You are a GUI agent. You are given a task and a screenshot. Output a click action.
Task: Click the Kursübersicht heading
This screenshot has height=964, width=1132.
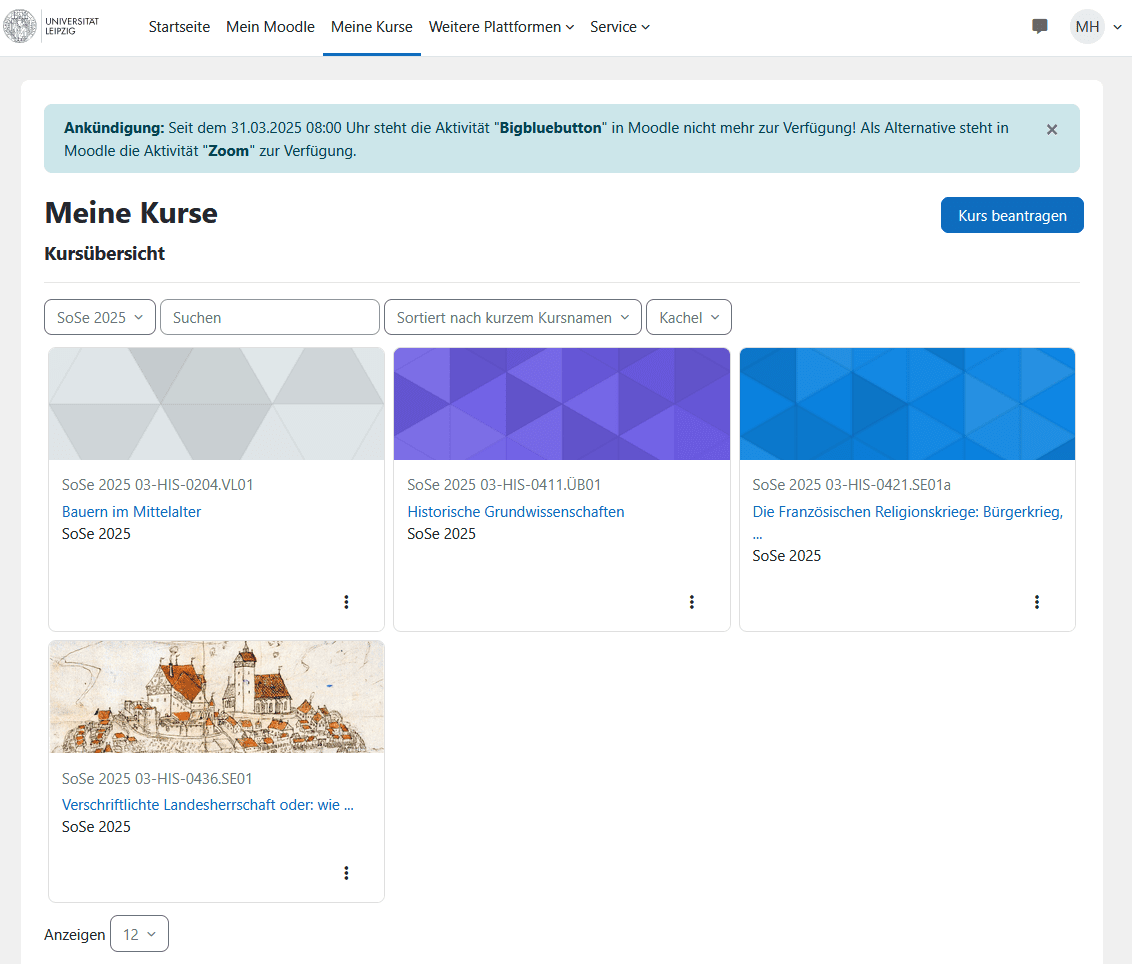(x=105, y=253)
